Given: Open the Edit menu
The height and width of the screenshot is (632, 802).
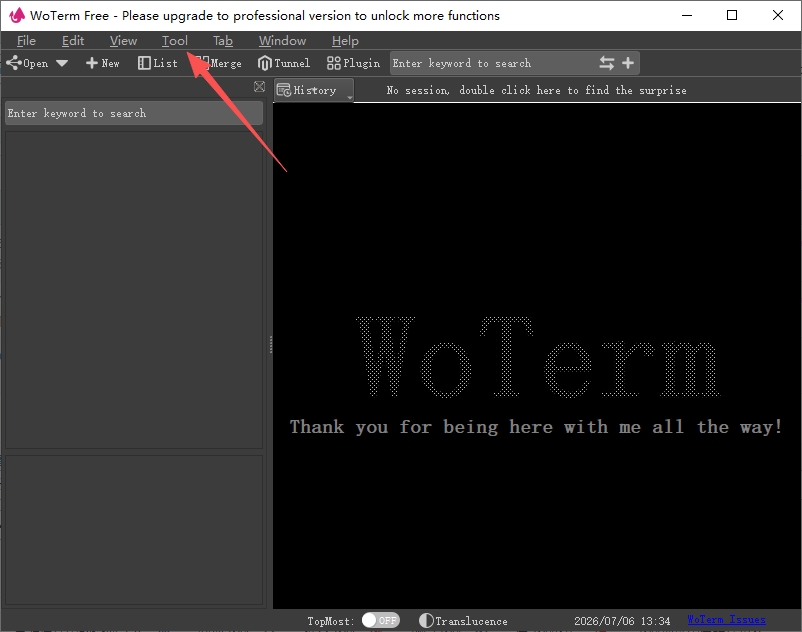Looking at the screenshot, I should click(73, 40).
